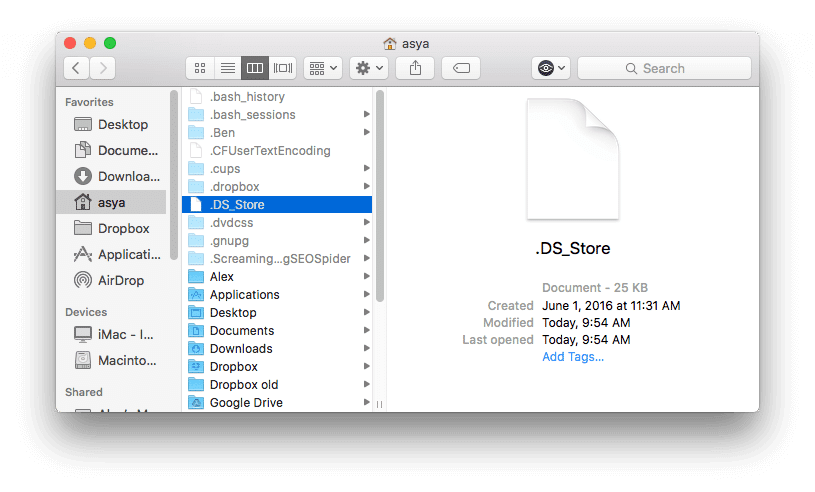Screen dimensions: 815x492
Task: Click the yellow minimize window button
Action: [90, 43]
